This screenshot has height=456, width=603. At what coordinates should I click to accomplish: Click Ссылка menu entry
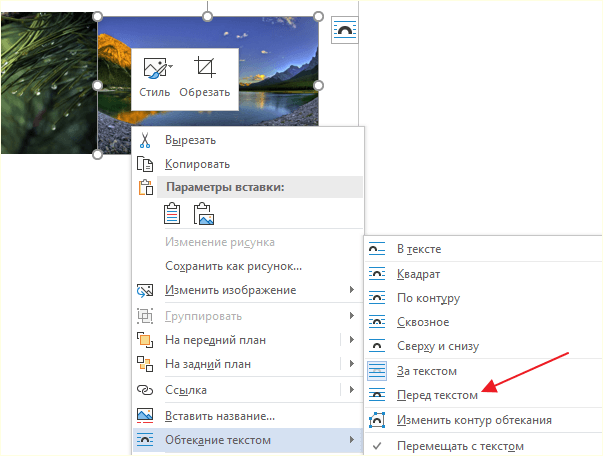click(248, 390)
